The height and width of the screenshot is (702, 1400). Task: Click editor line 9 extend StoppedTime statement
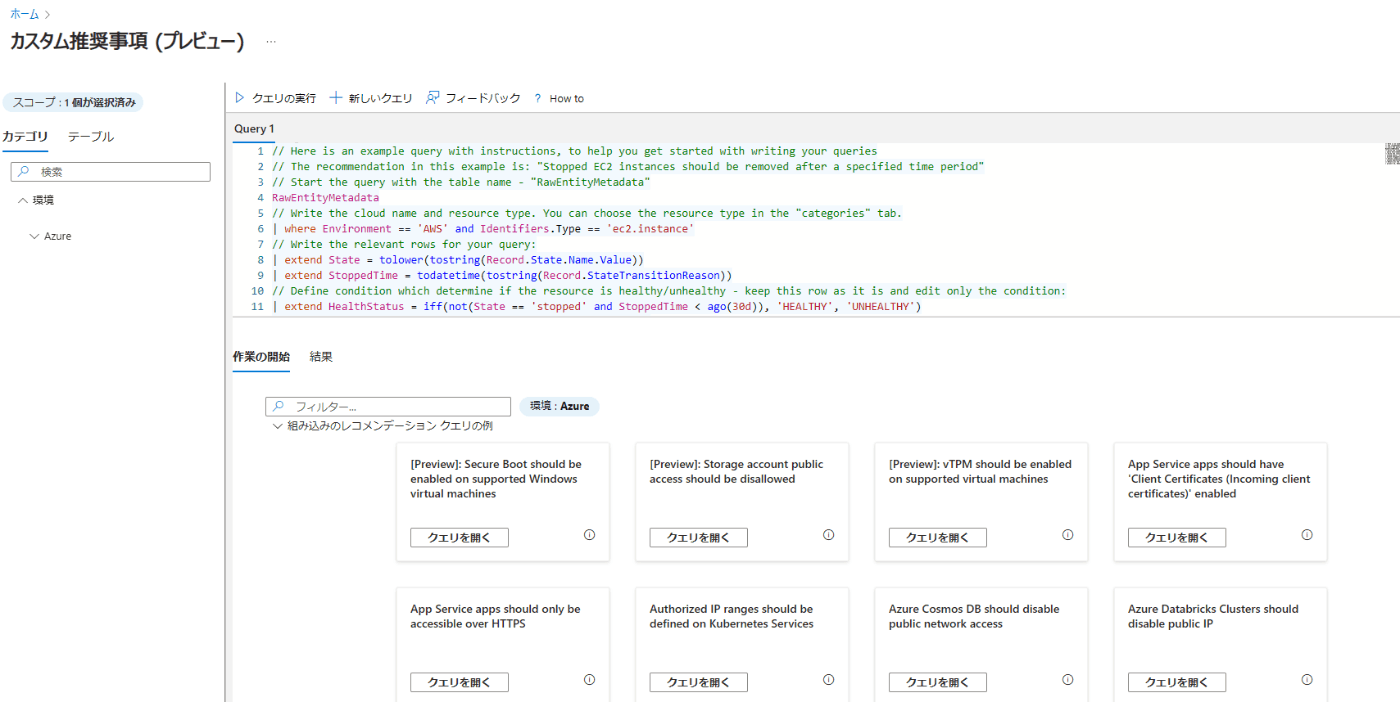pos(502,275)
